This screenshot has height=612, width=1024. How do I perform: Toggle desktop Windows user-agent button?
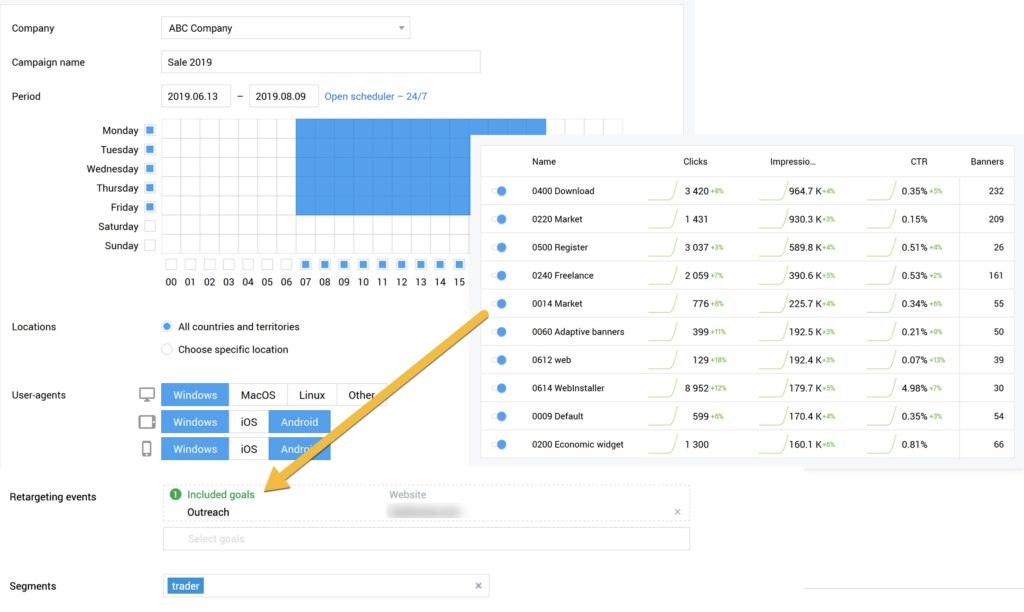coord(195,395)
